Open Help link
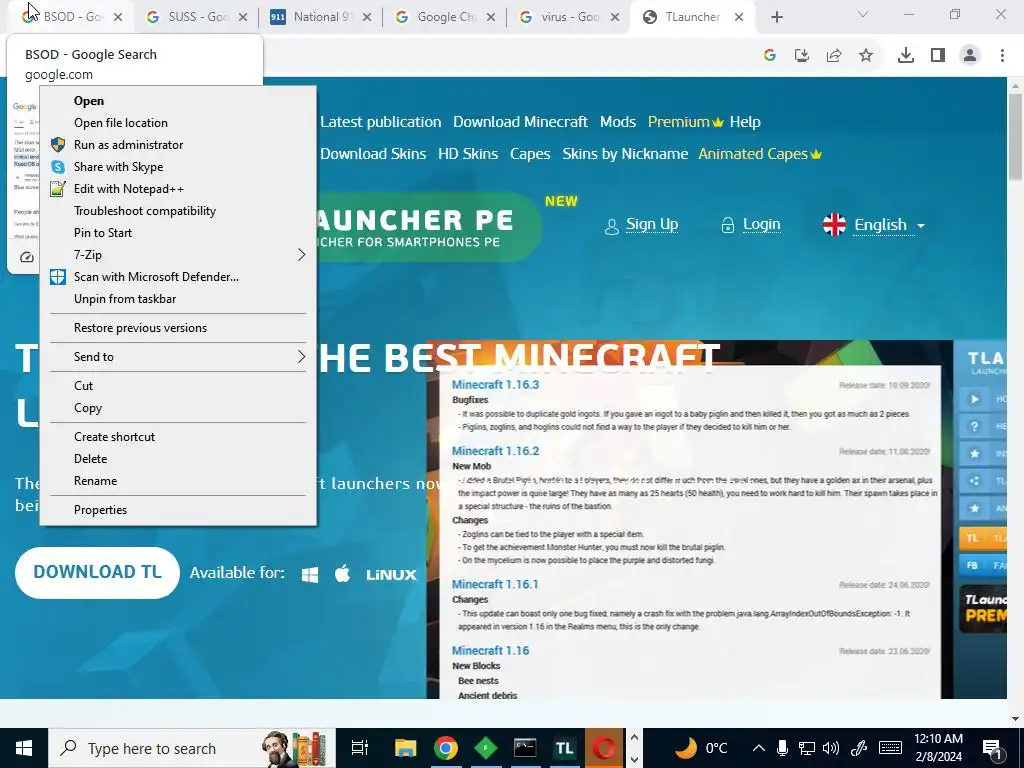 point(745,122)
